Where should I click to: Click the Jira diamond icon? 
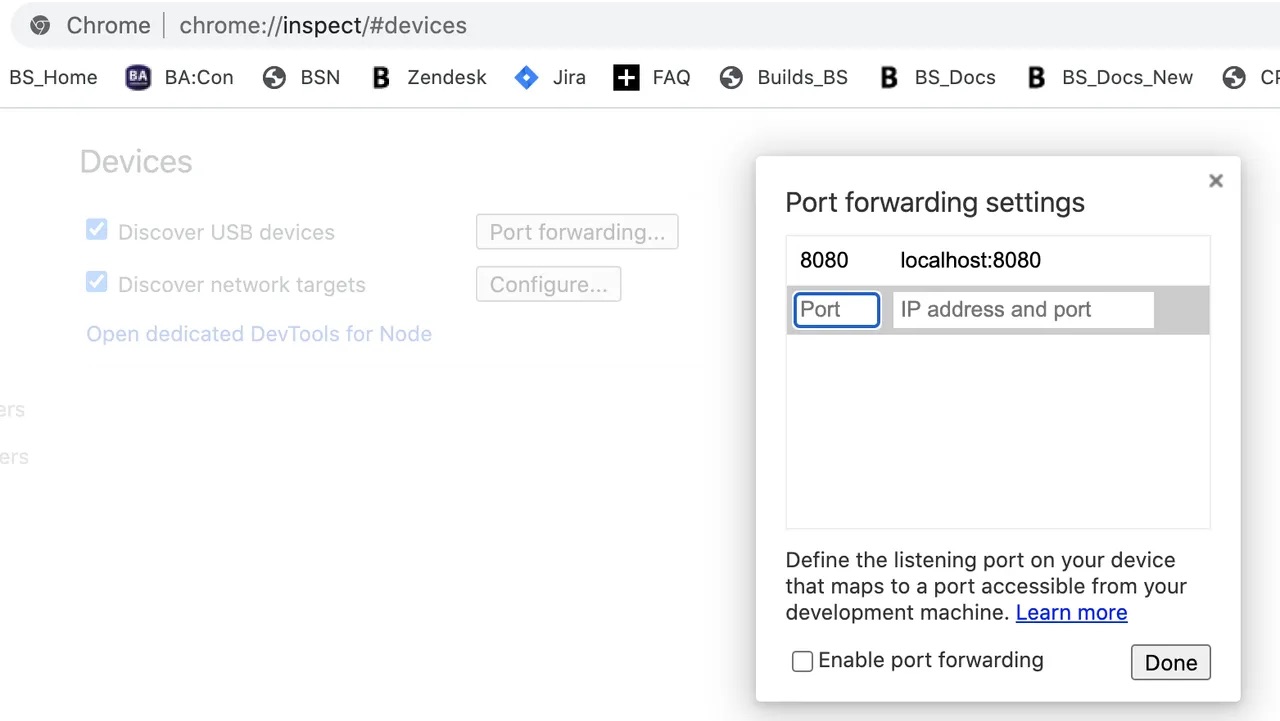(x=526, y=77)
